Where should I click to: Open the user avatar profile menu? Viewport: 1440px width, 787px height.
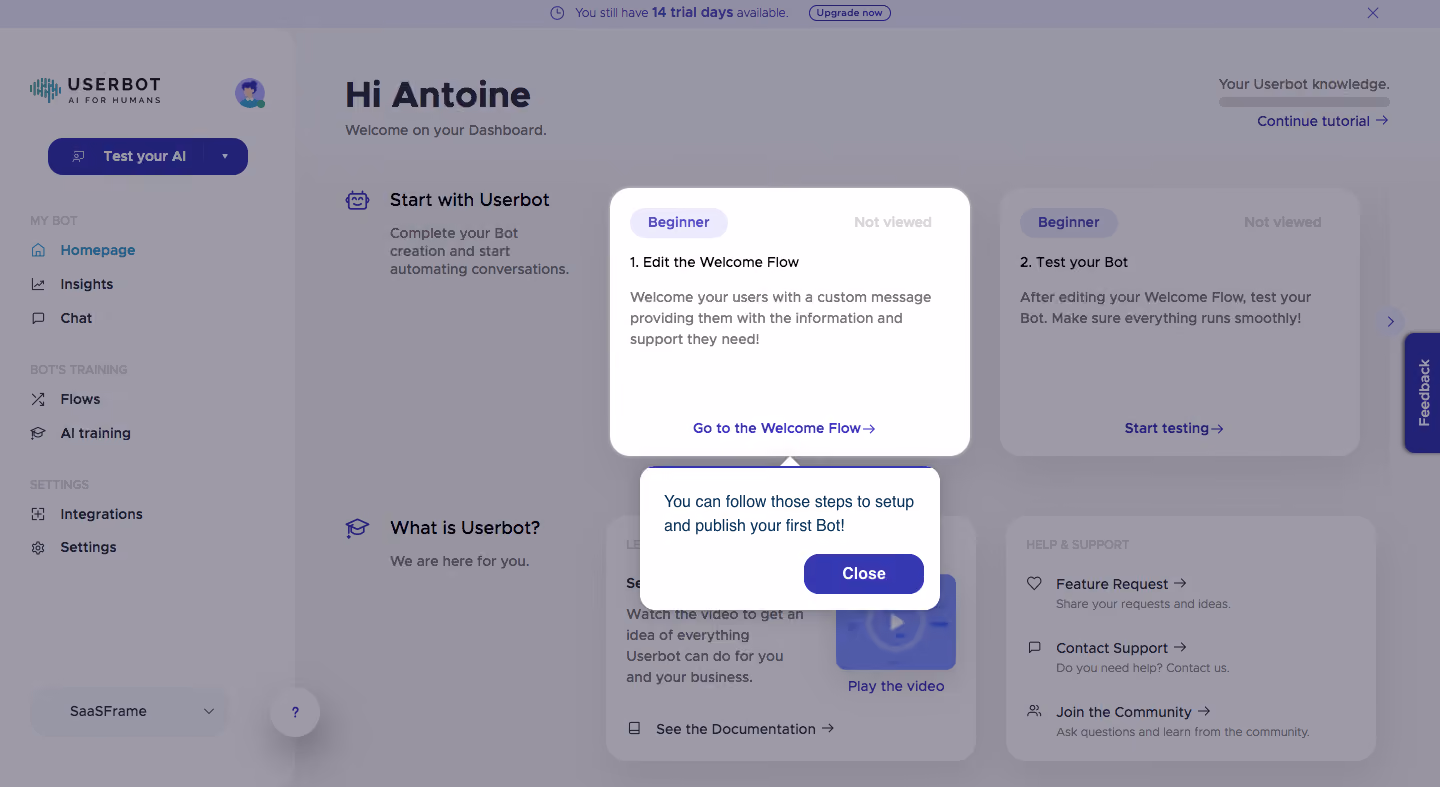click(x=250, y=93)
